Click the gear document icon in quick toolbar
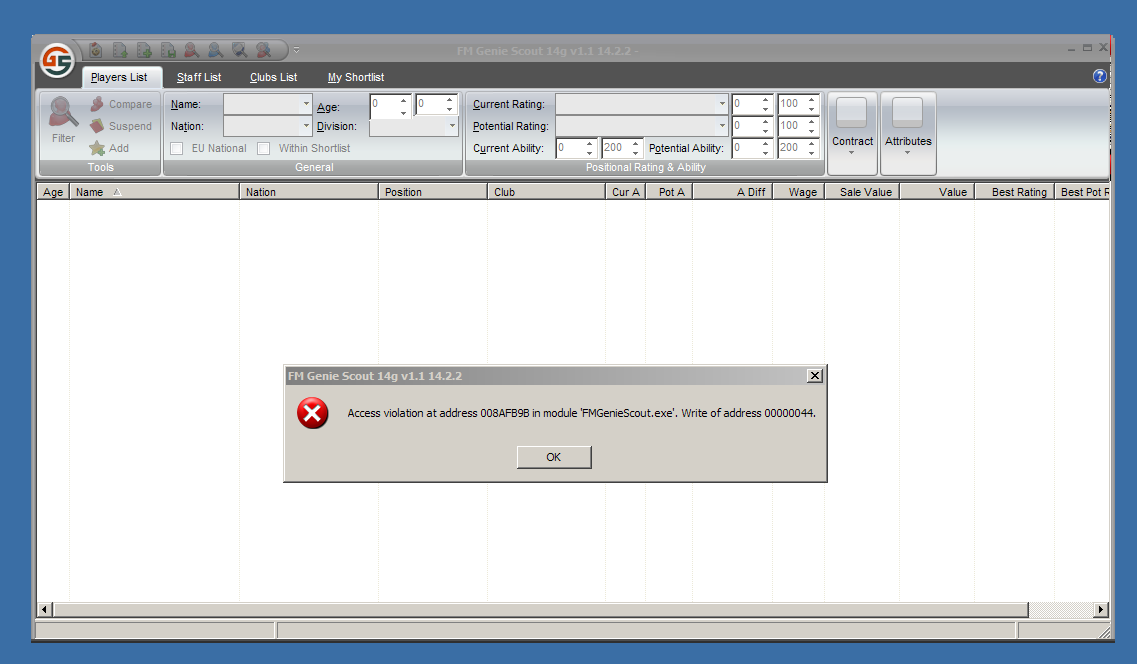The height and width of the screenshot is (664, 1137). [x=96, y=50]
